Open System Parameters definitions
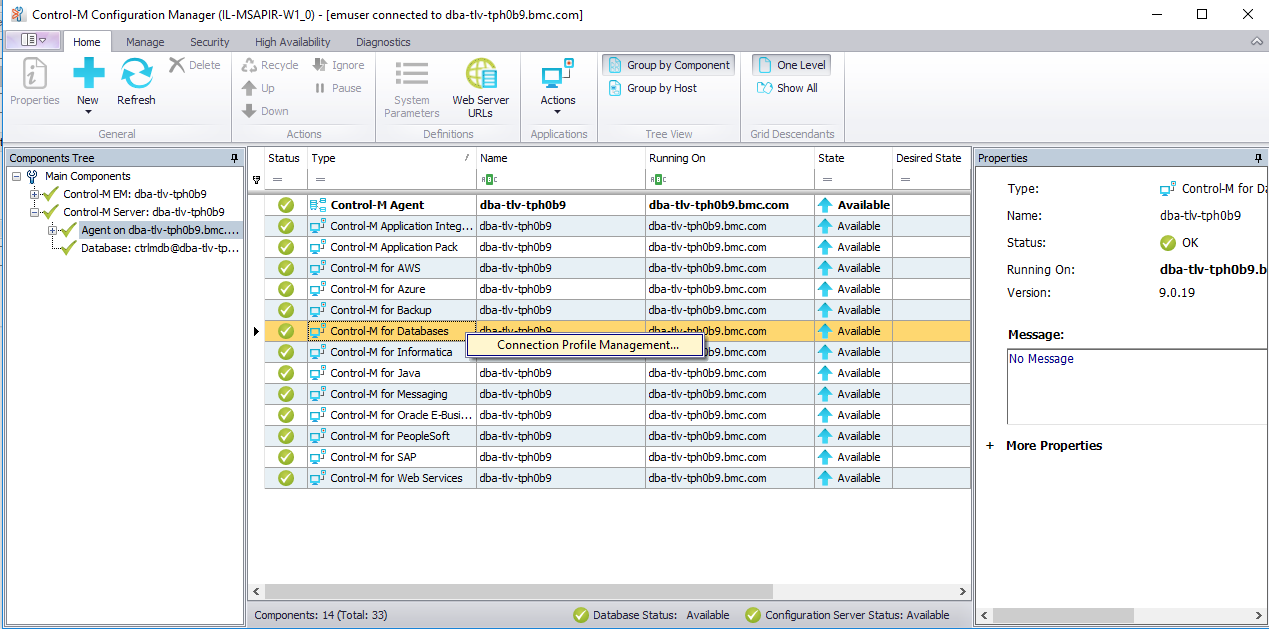This screenshot has height=629, width=1269. point(411,88)
